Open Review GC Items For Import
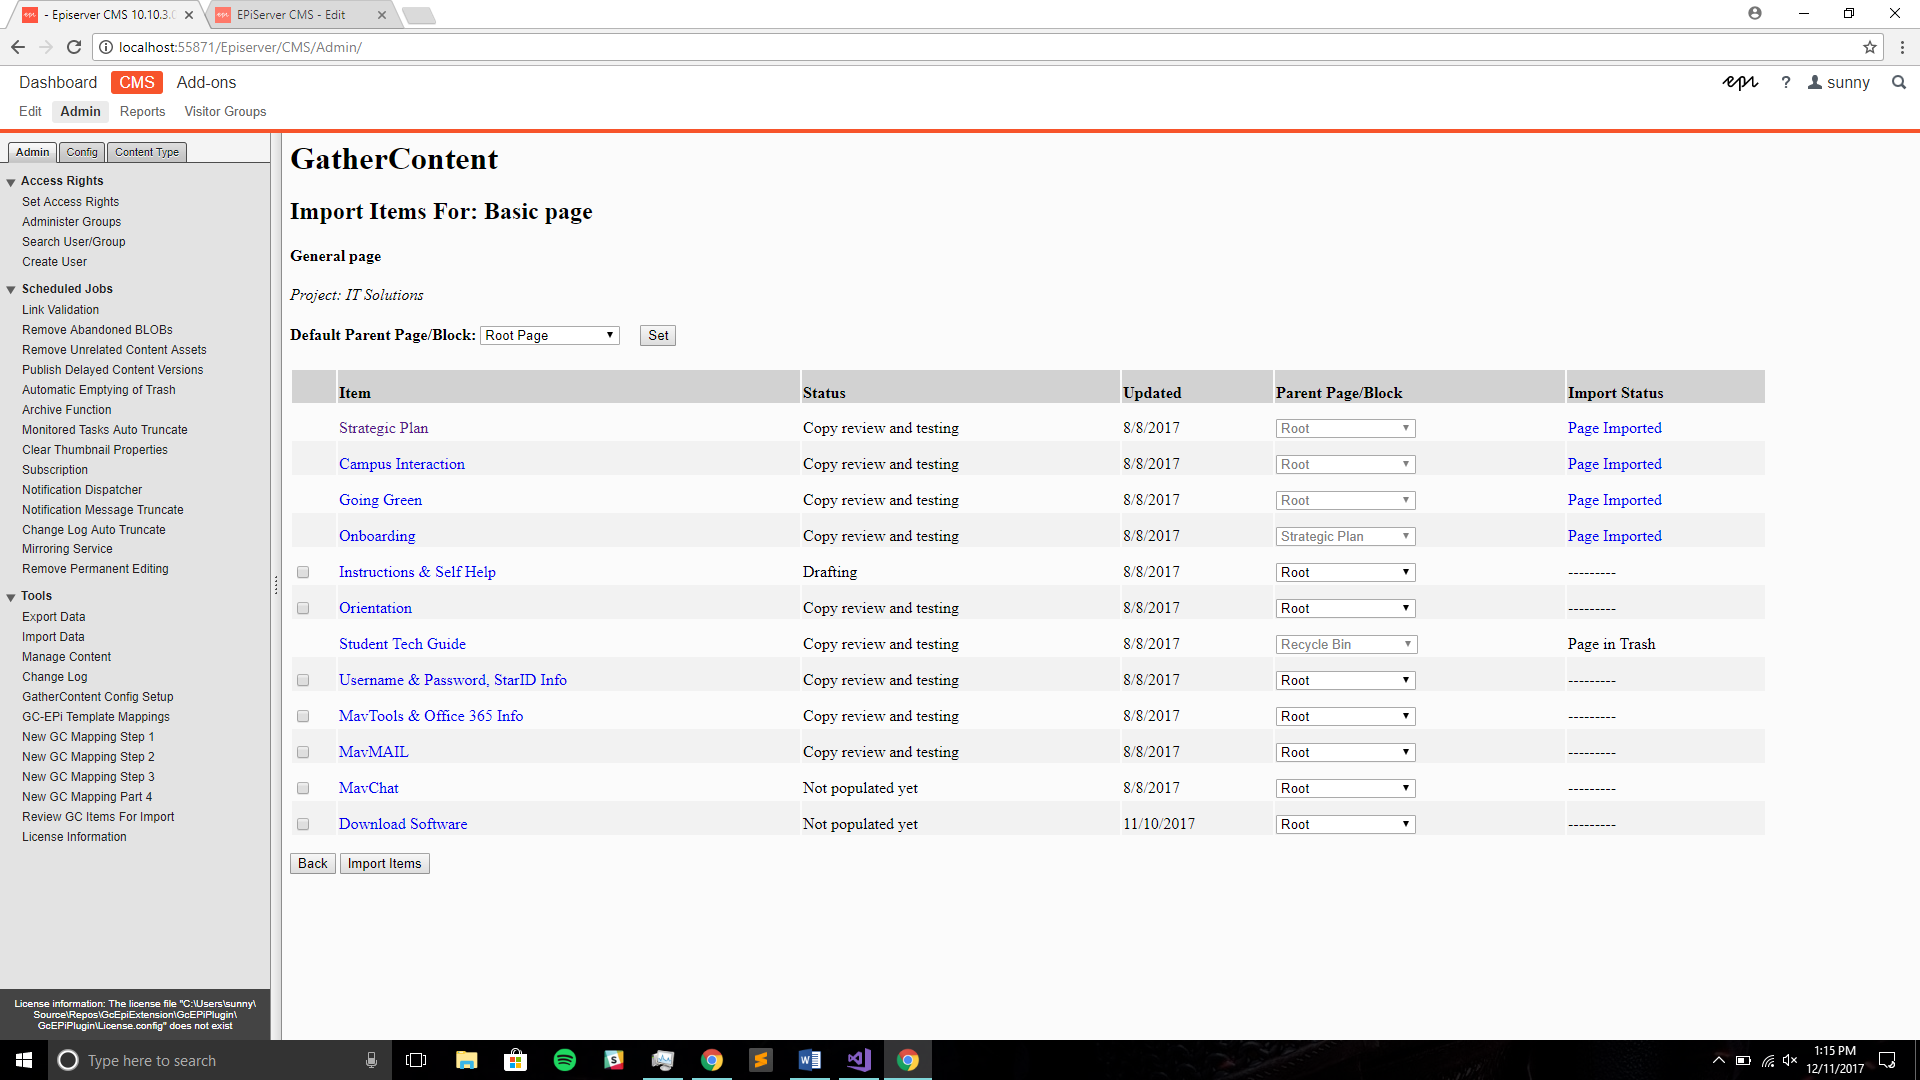Image resolution: width=1920 pixels, height=1080 pixels. tap(98, 817)
